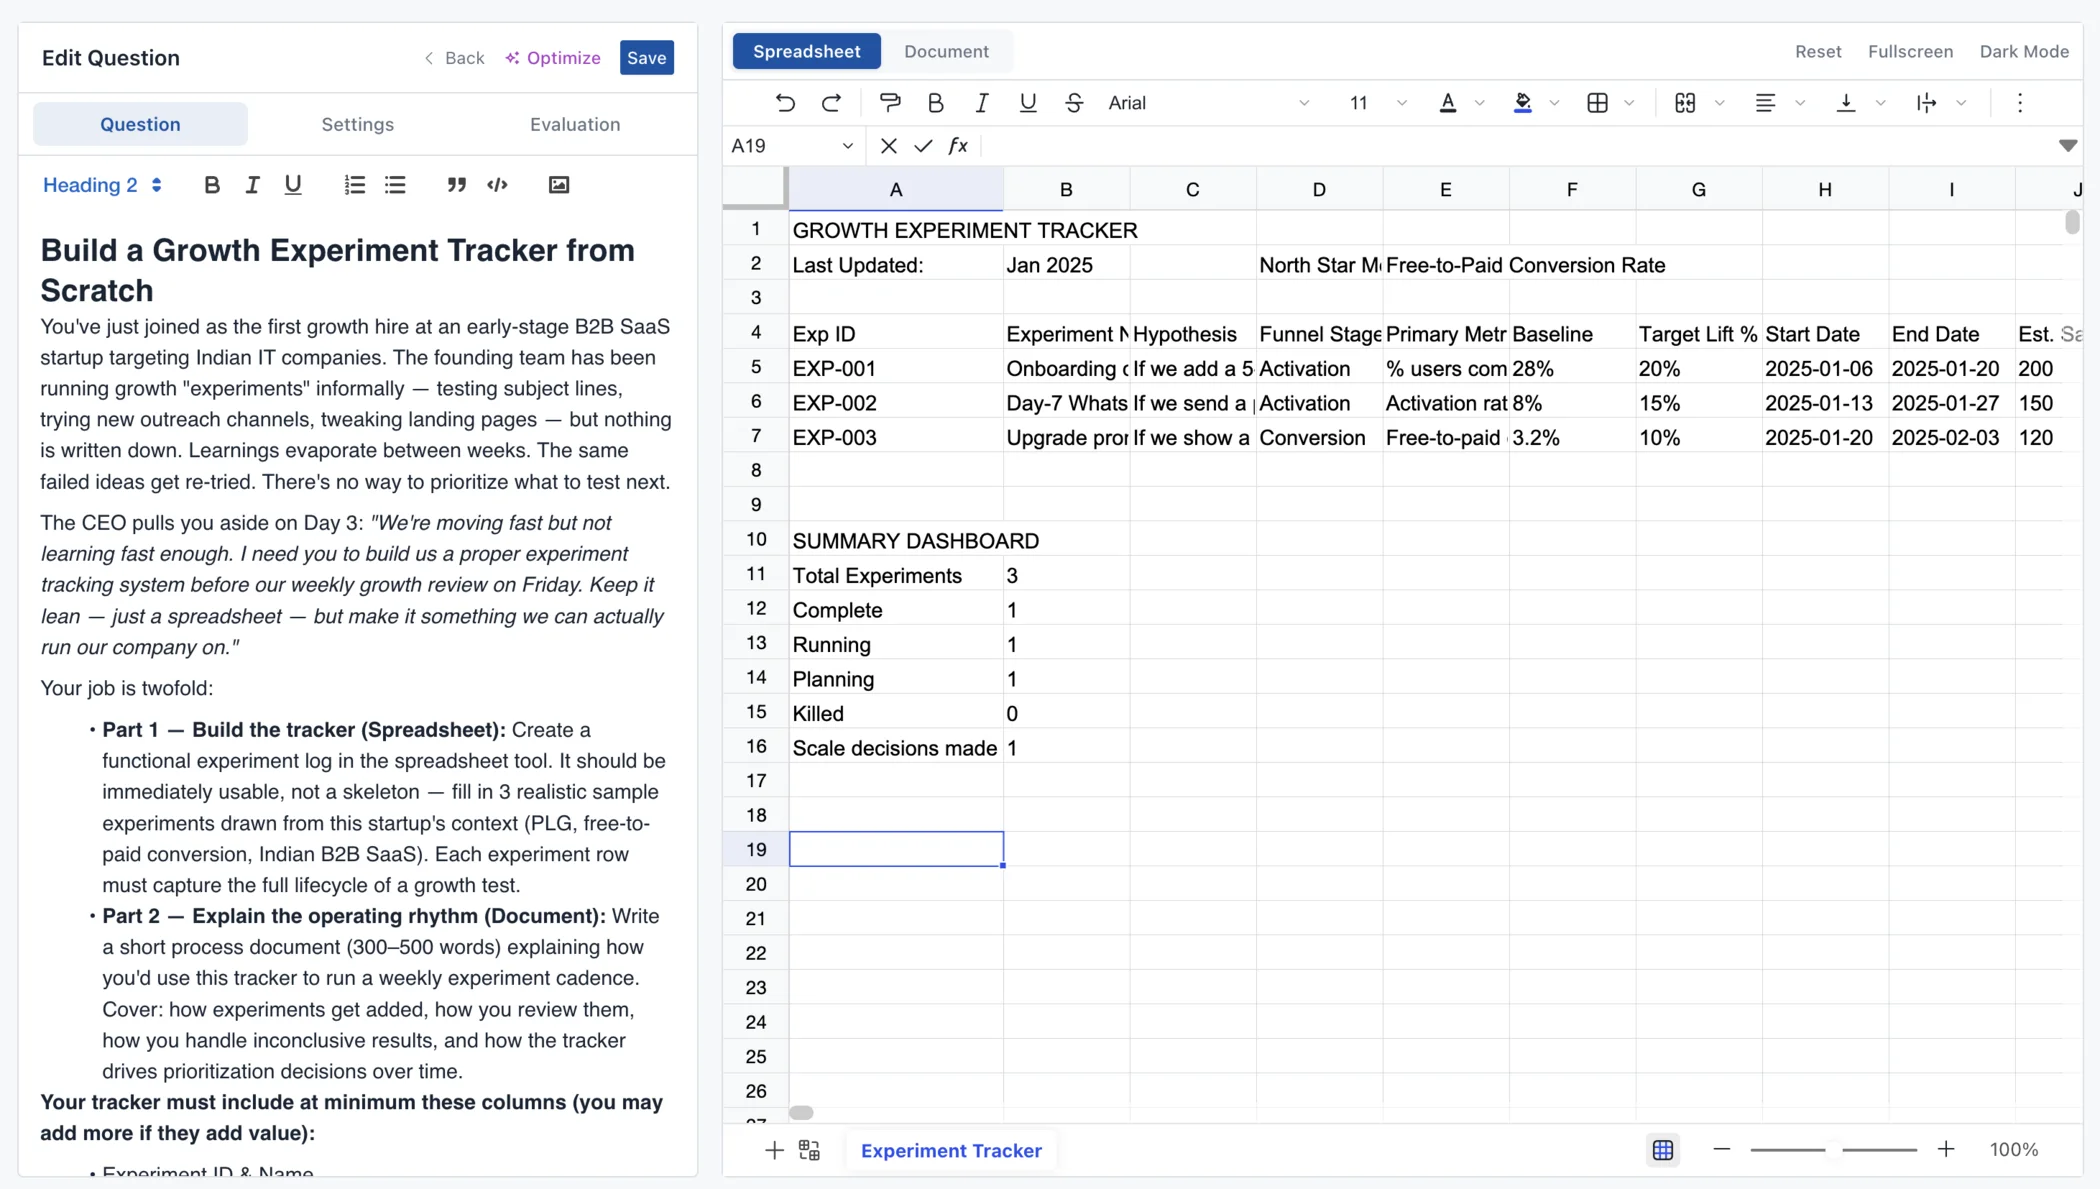This screenshot has width=2100, height=1189.
Task: Click the text wrap icon
Action: 1926,103
